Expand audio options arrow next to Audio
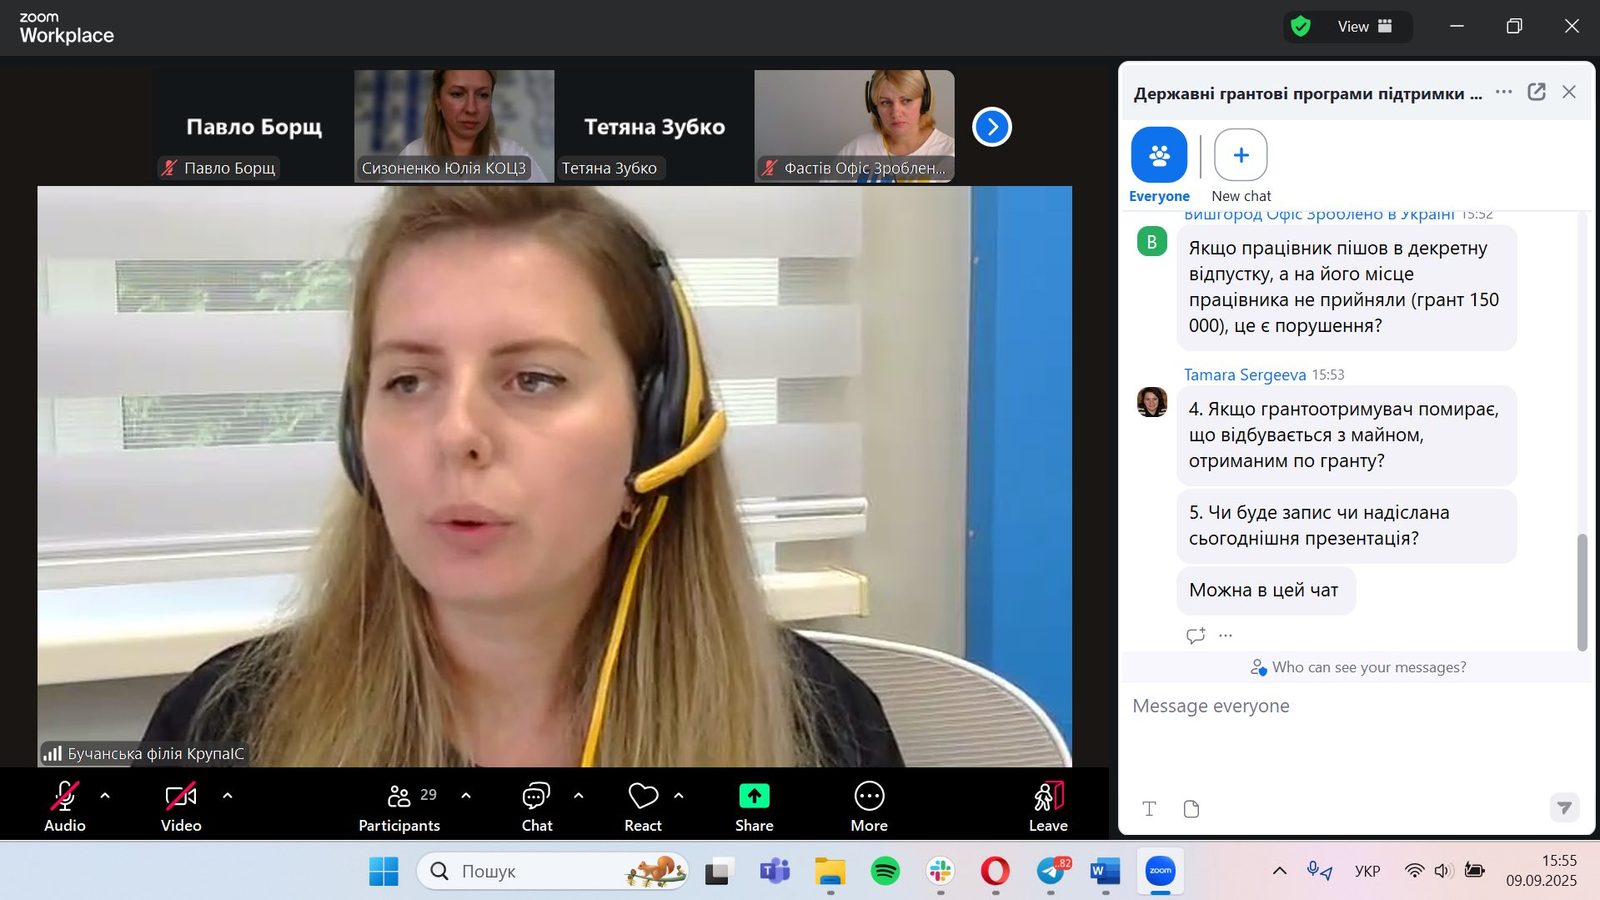1600x900 pixels. pyautogui.click(x=105, y=796)
